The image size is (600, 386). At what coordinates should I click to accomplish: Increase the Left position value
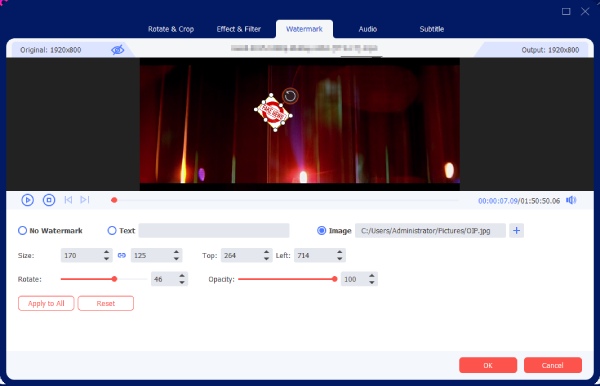339,252
